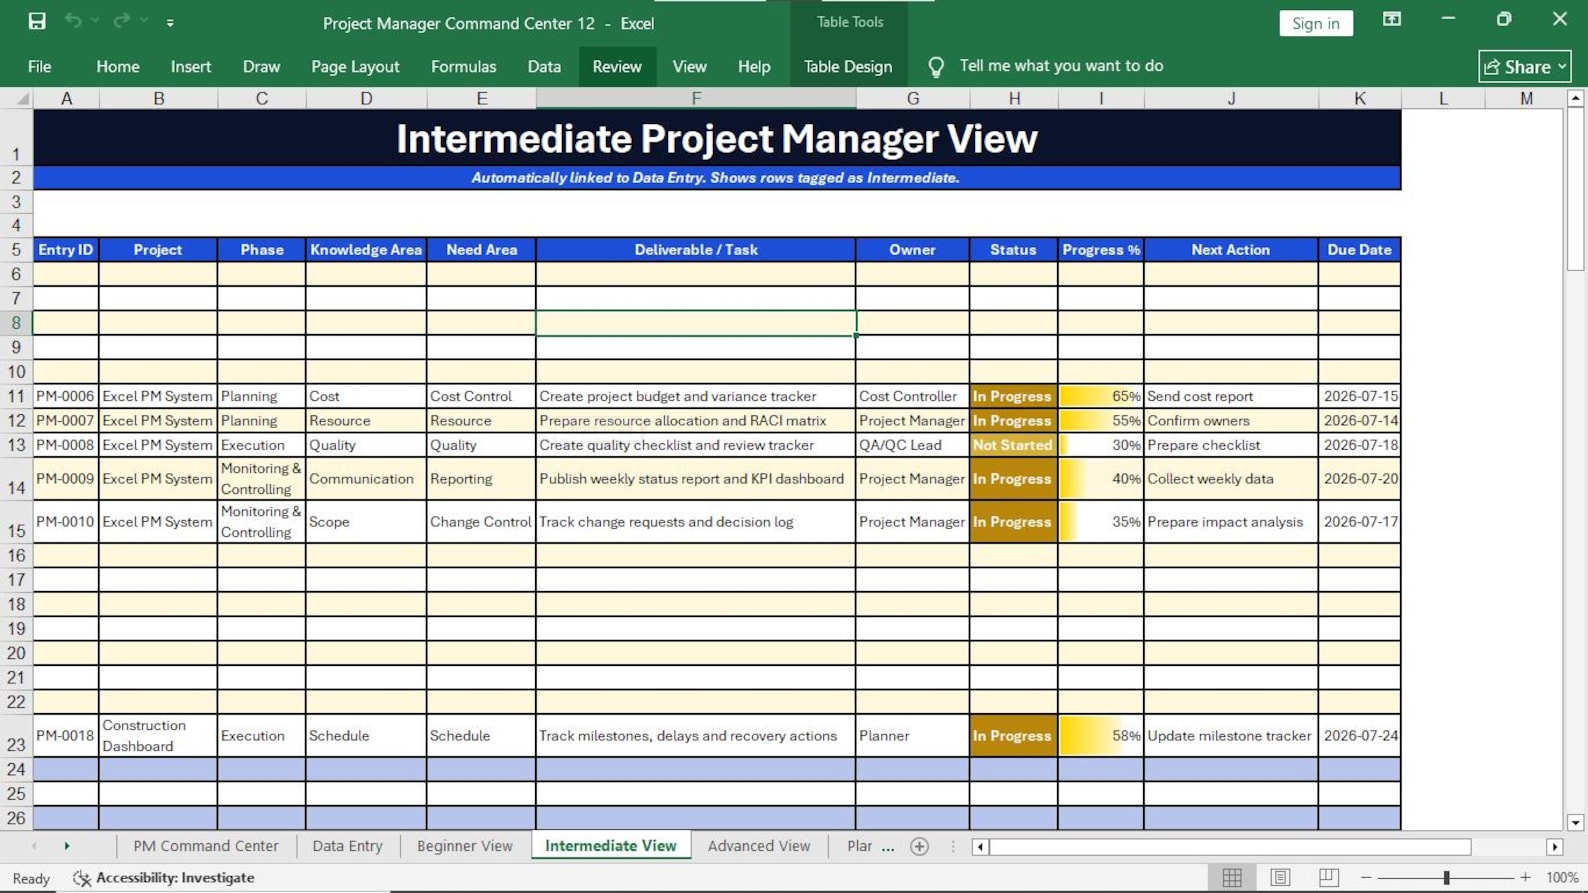
Task: Select Send cost report cell
Action: click(1231, 396)
